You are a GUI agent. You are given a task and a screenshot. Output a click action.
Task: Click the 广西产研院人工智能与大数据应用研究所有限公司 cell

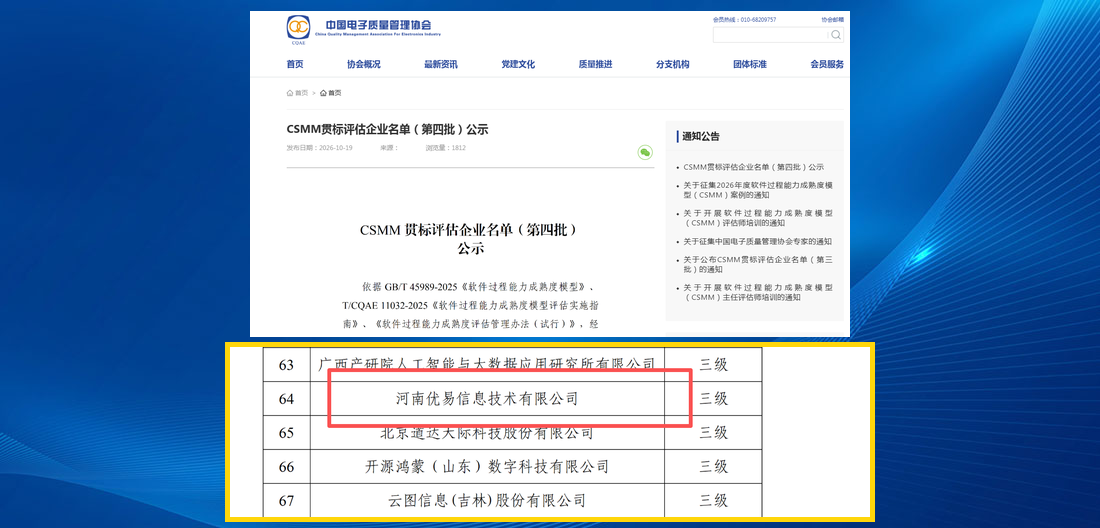487,365
